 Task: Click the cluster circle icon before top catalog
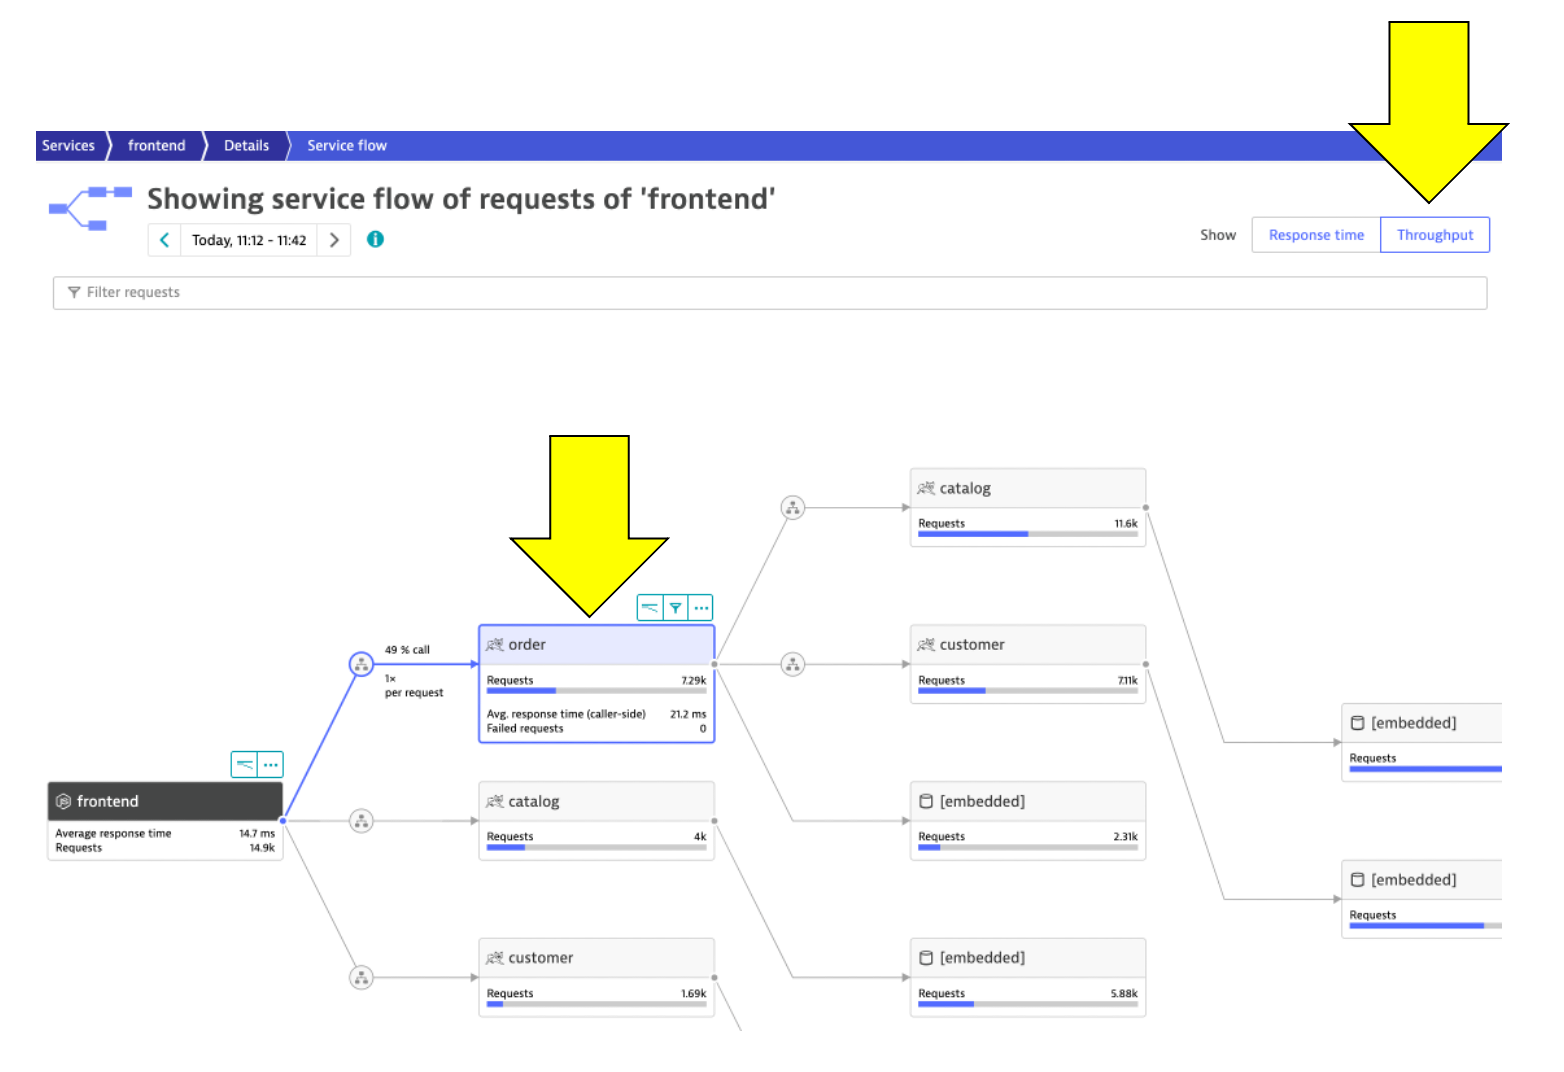(x=792, y=508)
